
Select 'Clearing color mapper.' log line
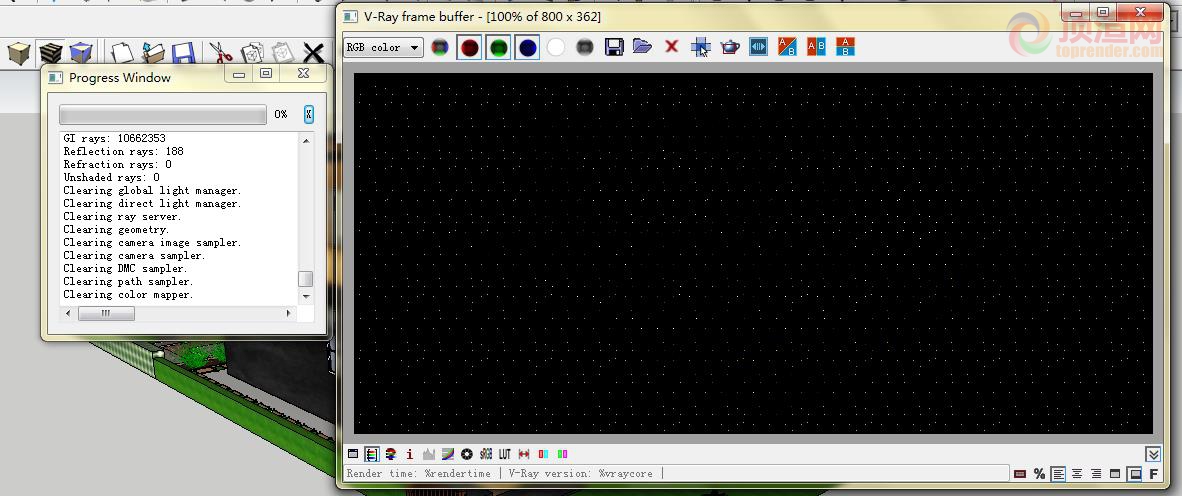coord(128,295)
